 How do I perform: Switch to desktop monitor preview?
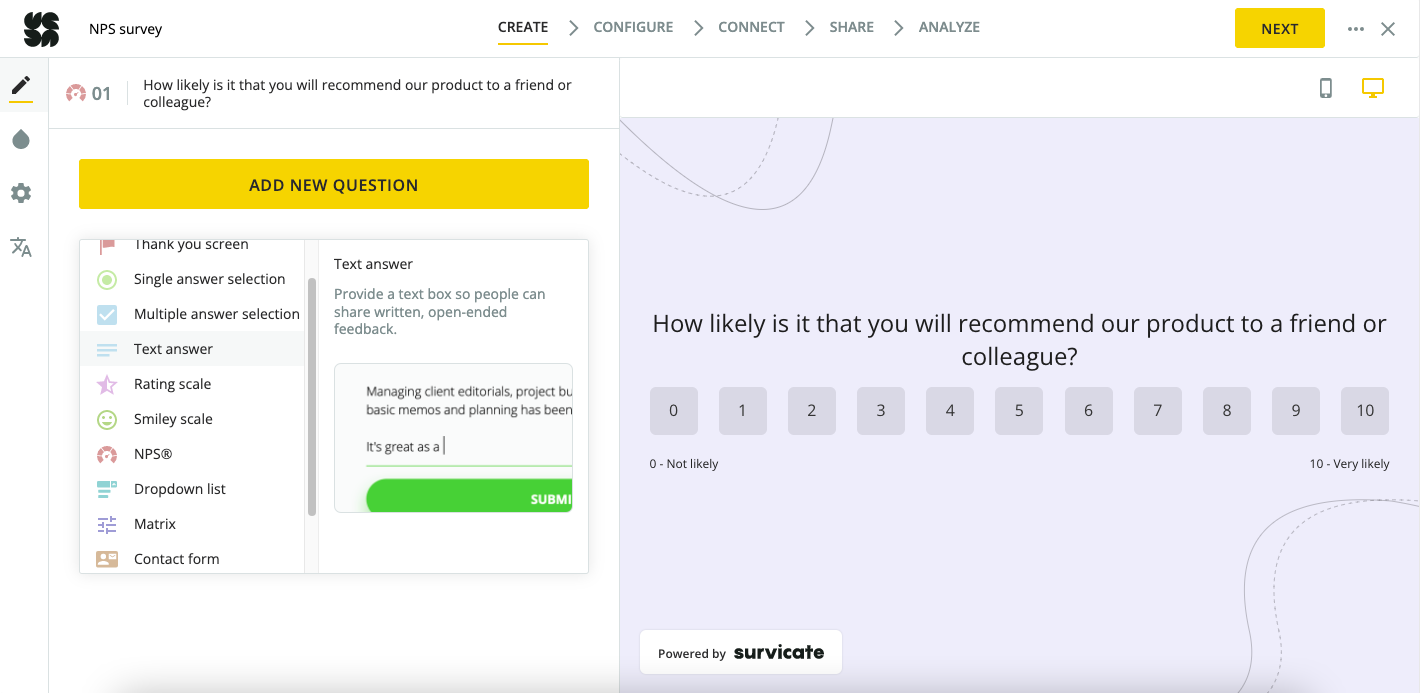coord(1373,88)
